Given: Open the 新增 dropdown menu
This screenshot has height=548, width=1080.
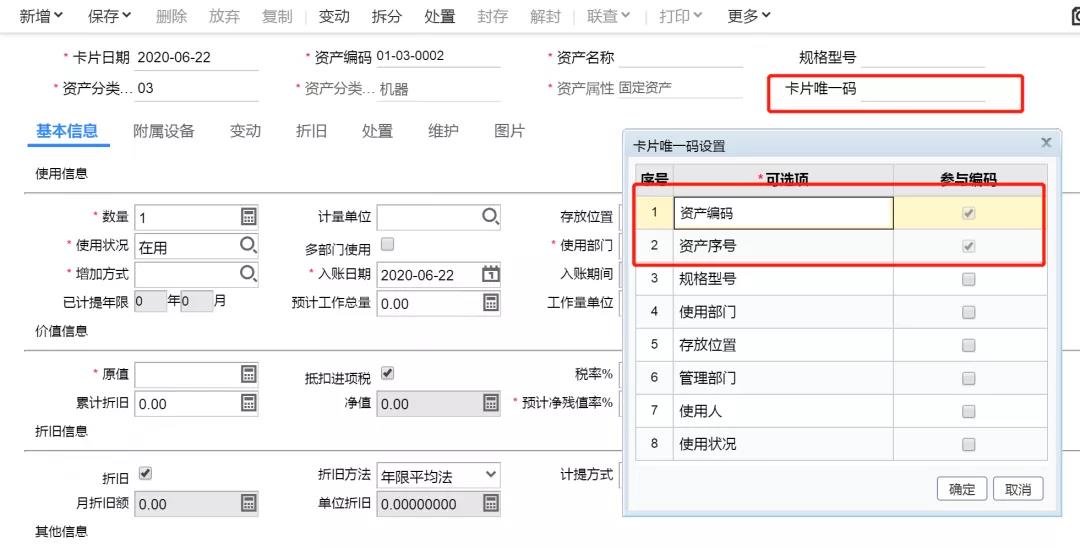Looking at the screenshot, I should pos(41,16).
